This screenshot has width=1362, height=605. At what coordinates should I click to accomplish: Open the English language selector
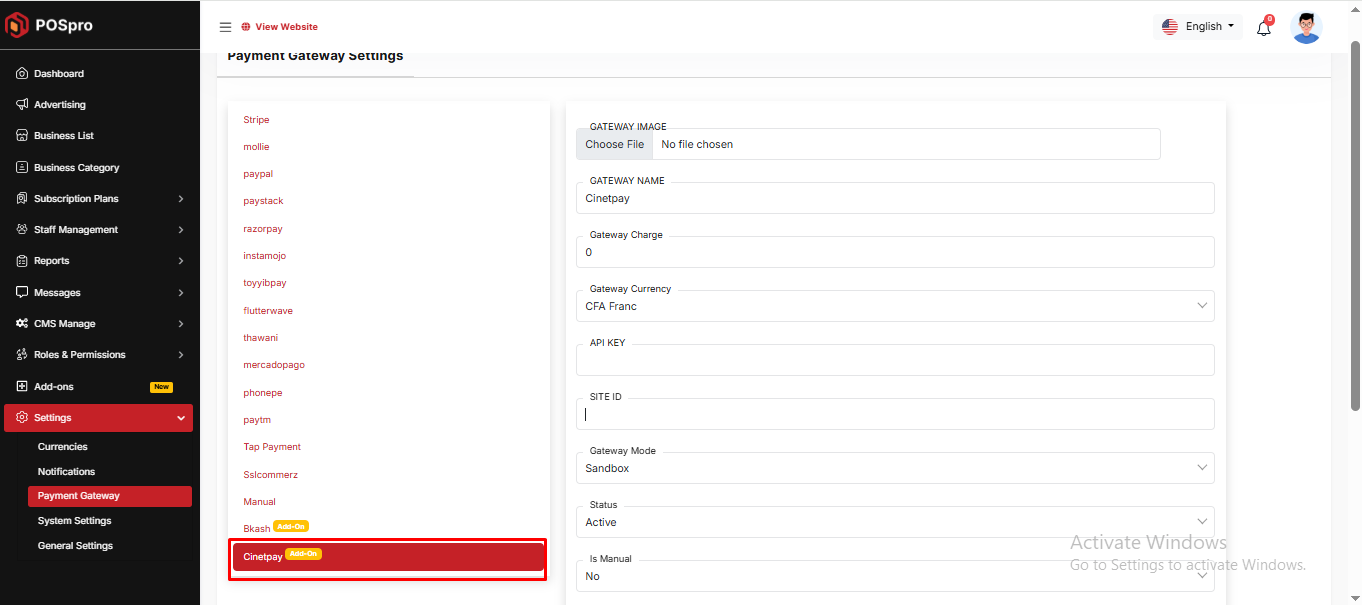[x=1198, y=27]
